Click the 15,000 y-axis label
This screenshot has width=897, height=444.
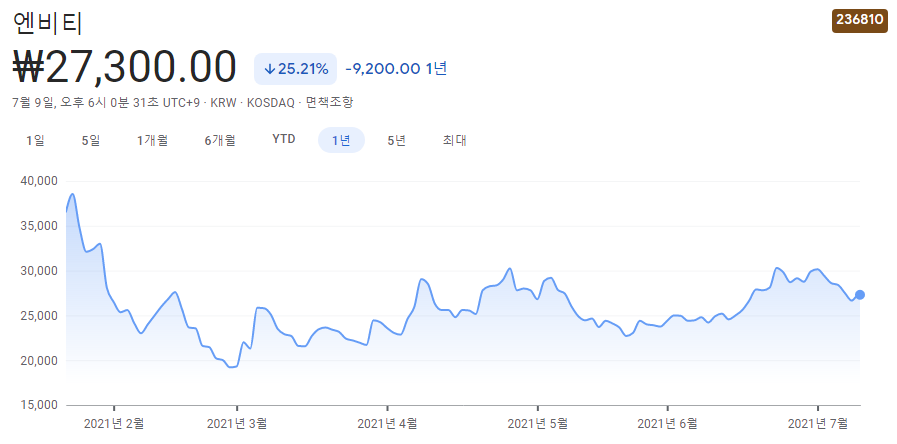39,406
